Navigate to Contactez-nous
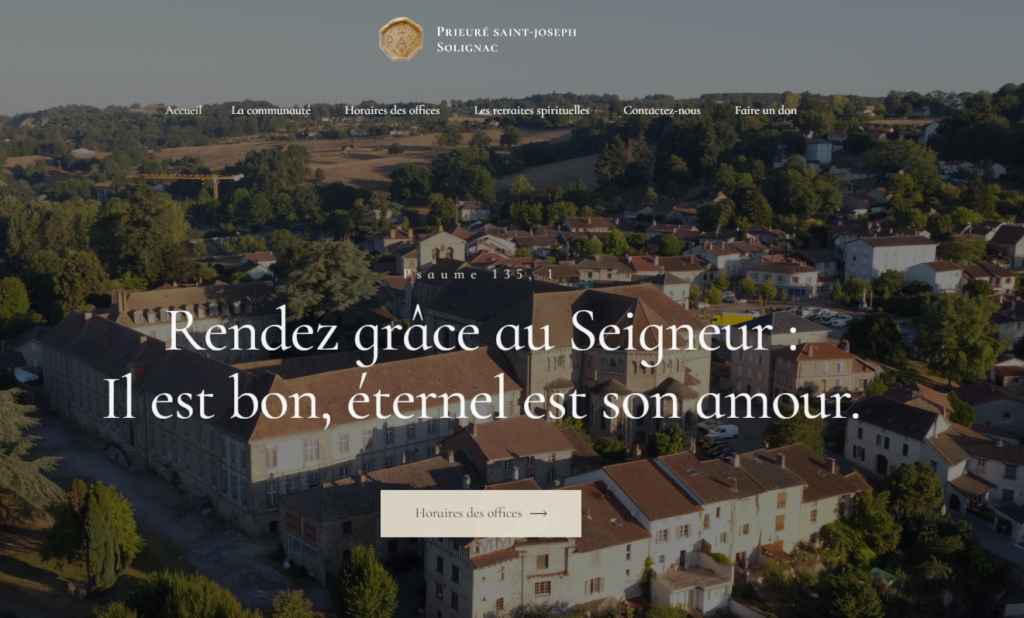 (x=662, y=110)
